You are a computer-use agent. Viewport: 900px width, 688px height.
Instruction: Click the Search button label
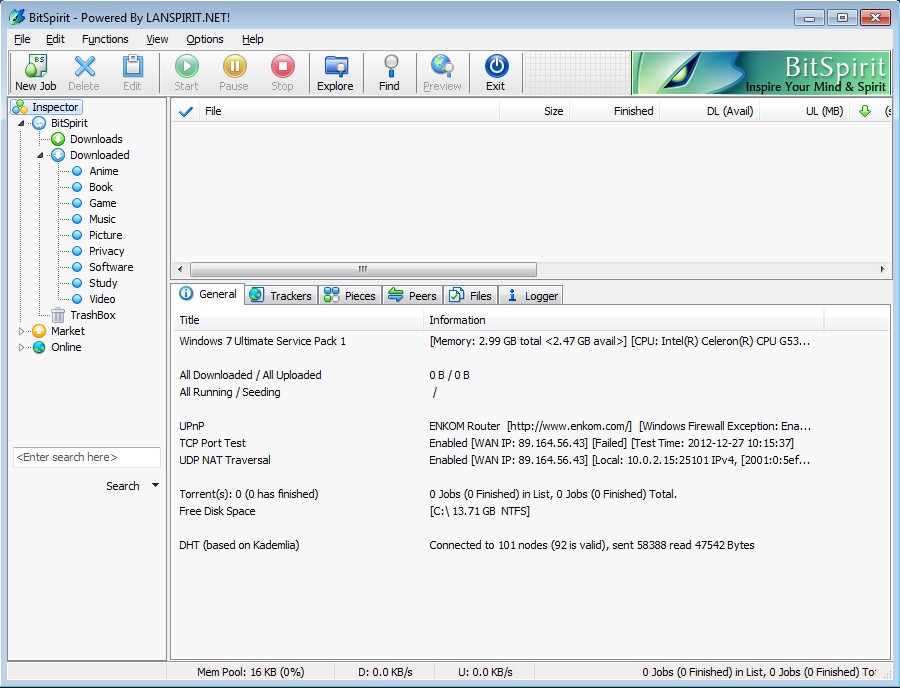tap(123, 486)
